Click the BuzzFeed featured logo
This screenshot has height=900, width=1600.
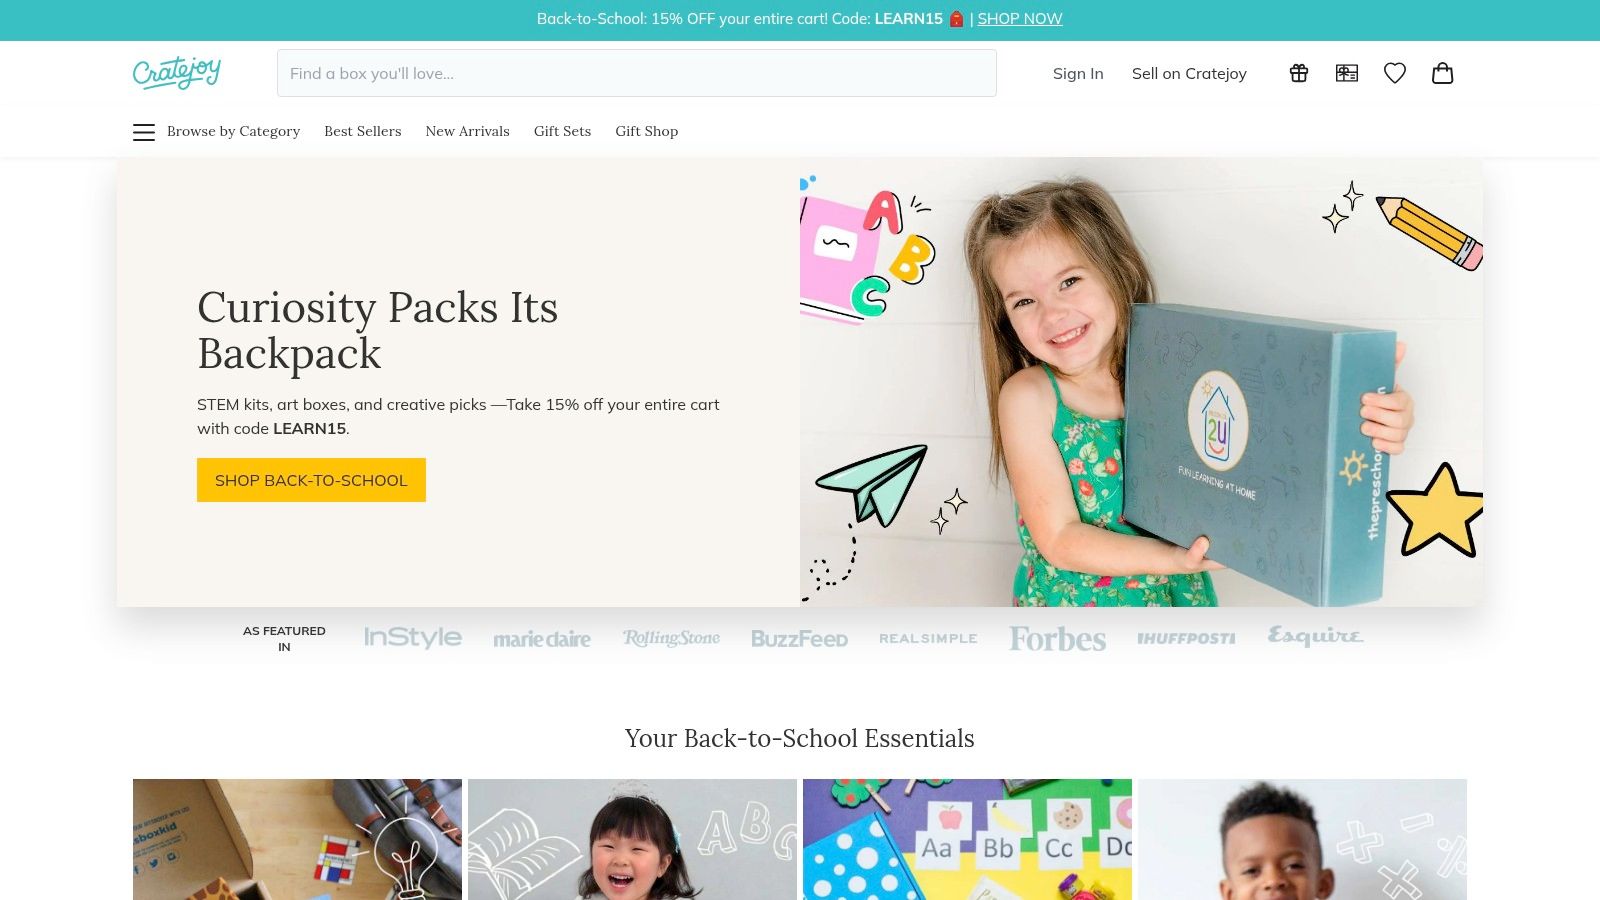pyautogui.click(x=799, y=639)
